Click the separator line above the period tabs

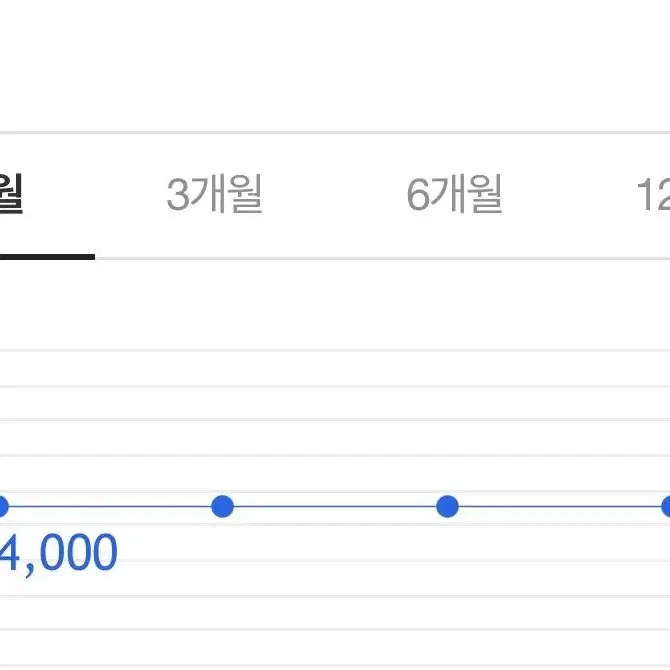[x=335, y=133]
